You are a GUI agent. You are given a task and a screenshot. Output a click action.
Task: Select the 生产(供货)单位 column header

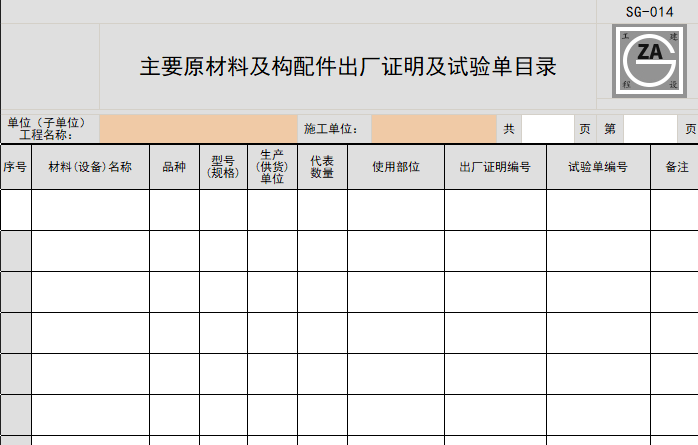(272, 167)
